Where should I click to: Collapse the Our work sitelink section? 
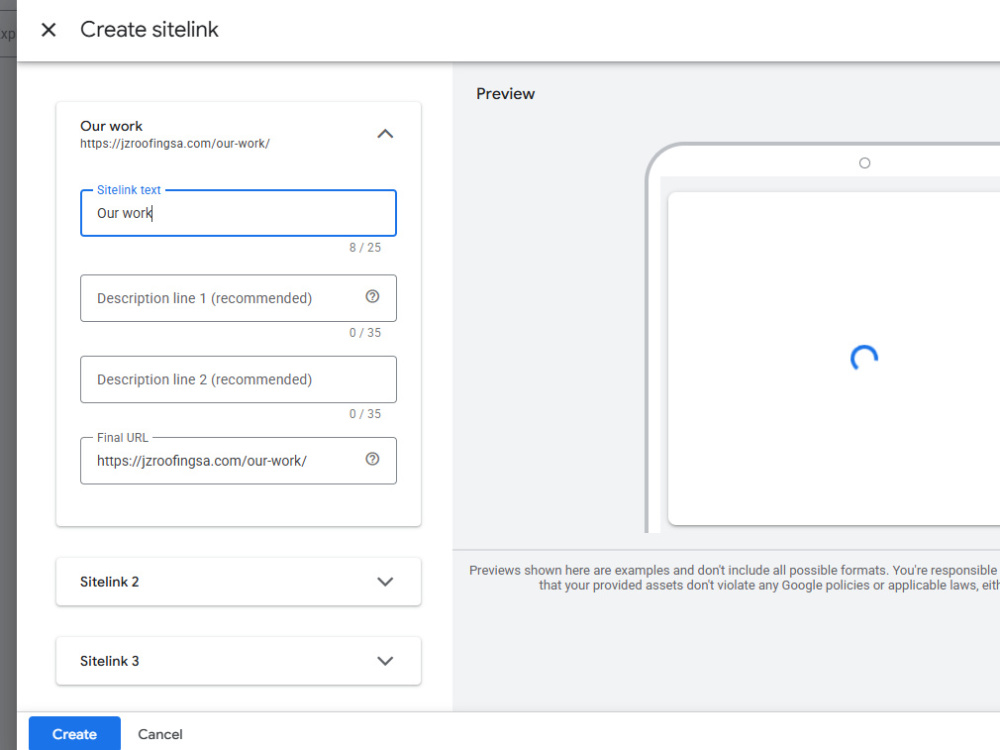click(x=385, y=134)
